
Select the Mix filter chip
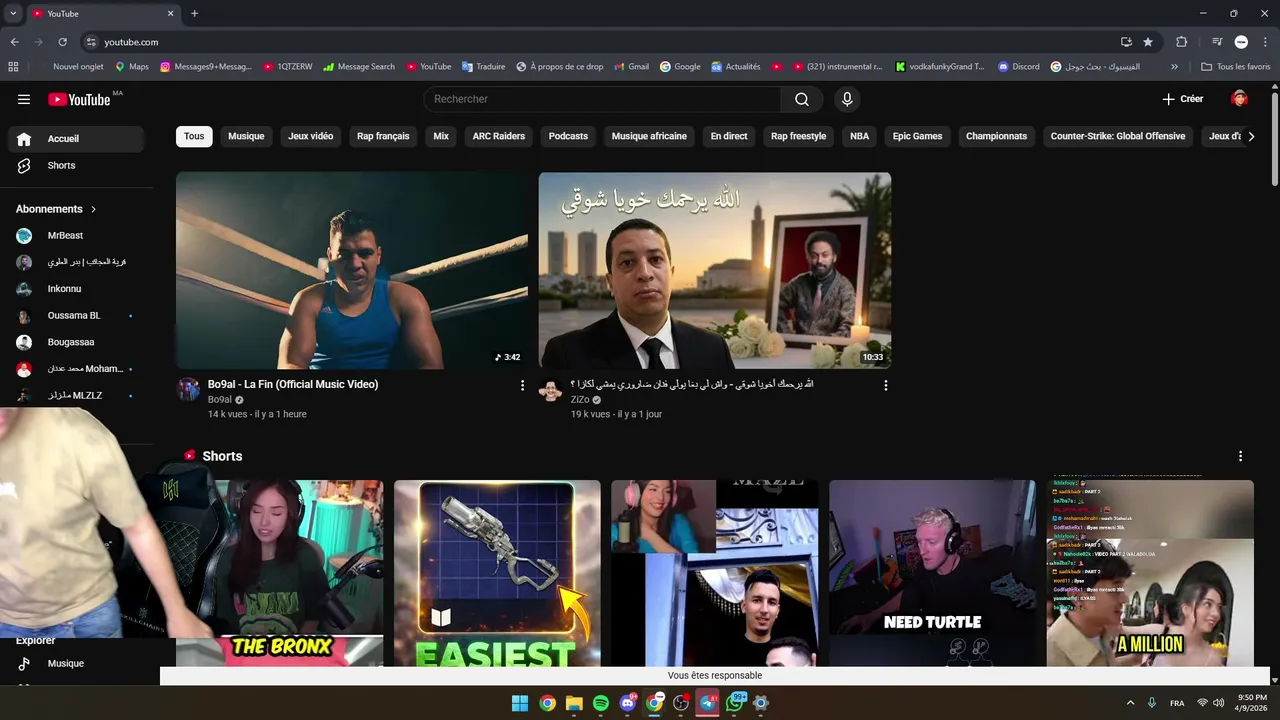pyautogui.click(x=441, y=136)
